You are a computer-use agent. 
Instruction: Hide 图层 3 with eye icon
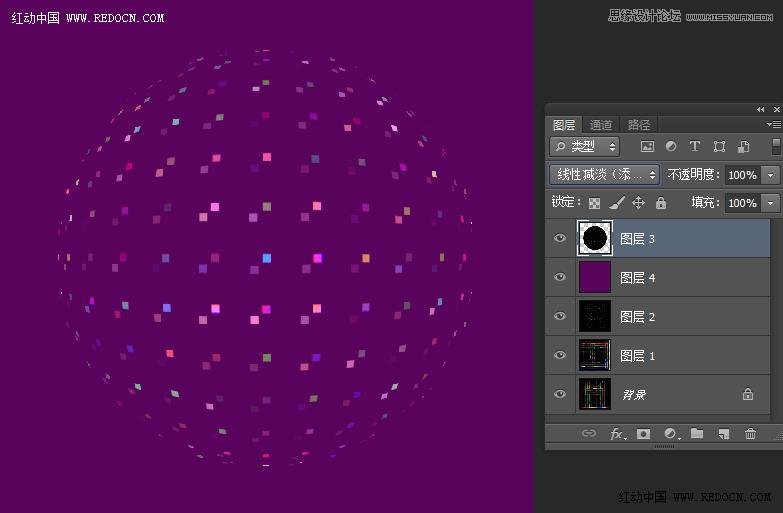(560, 238)
